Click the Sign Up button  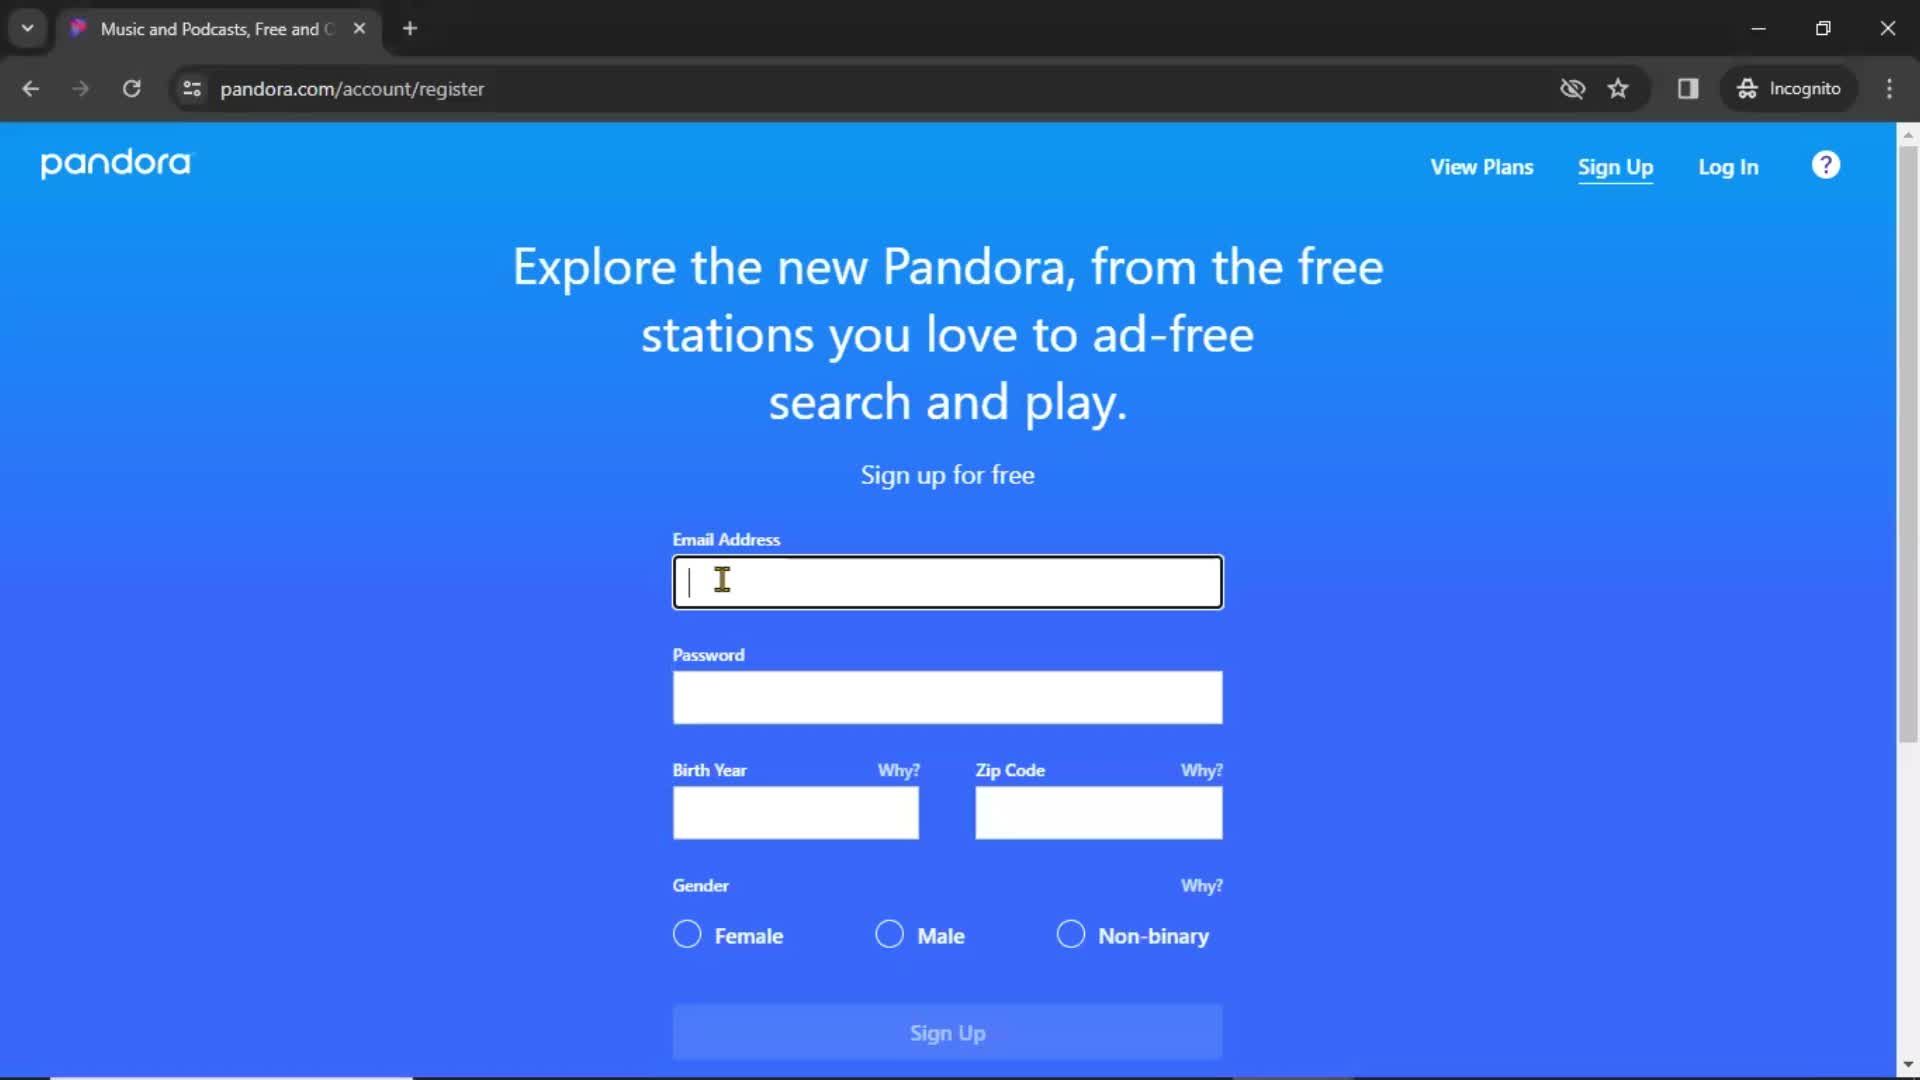947,1033
